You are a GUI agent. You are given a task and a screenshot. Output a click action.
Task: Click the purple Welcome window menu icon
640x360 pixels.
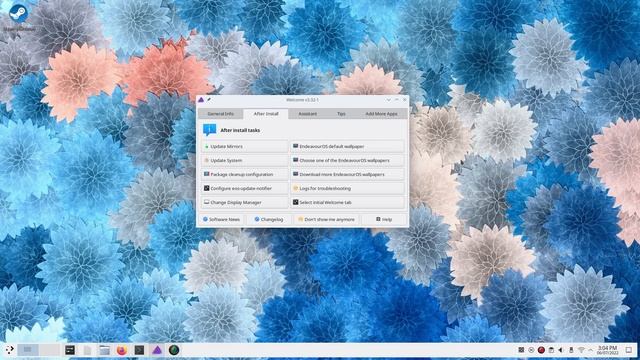(201, 100)
